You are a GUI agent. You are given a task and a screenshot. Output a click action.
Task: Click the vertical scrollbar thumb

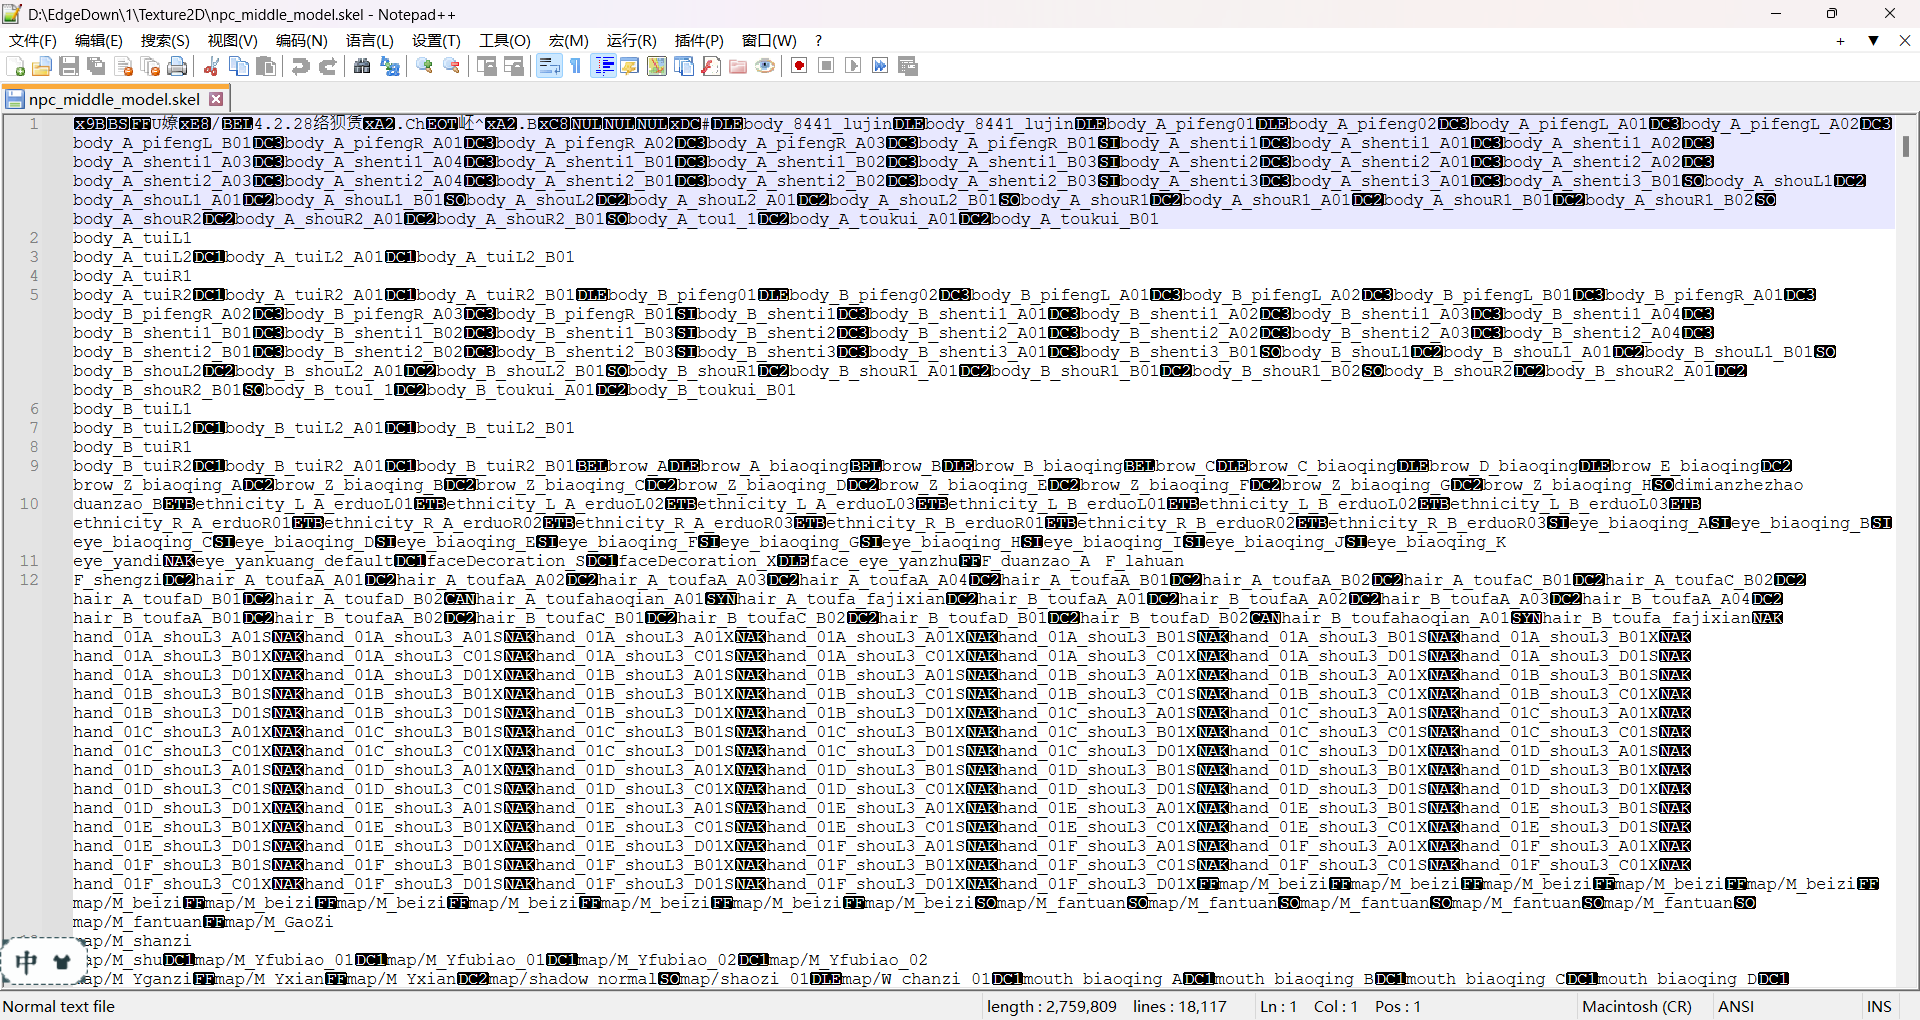point(1906,146)
